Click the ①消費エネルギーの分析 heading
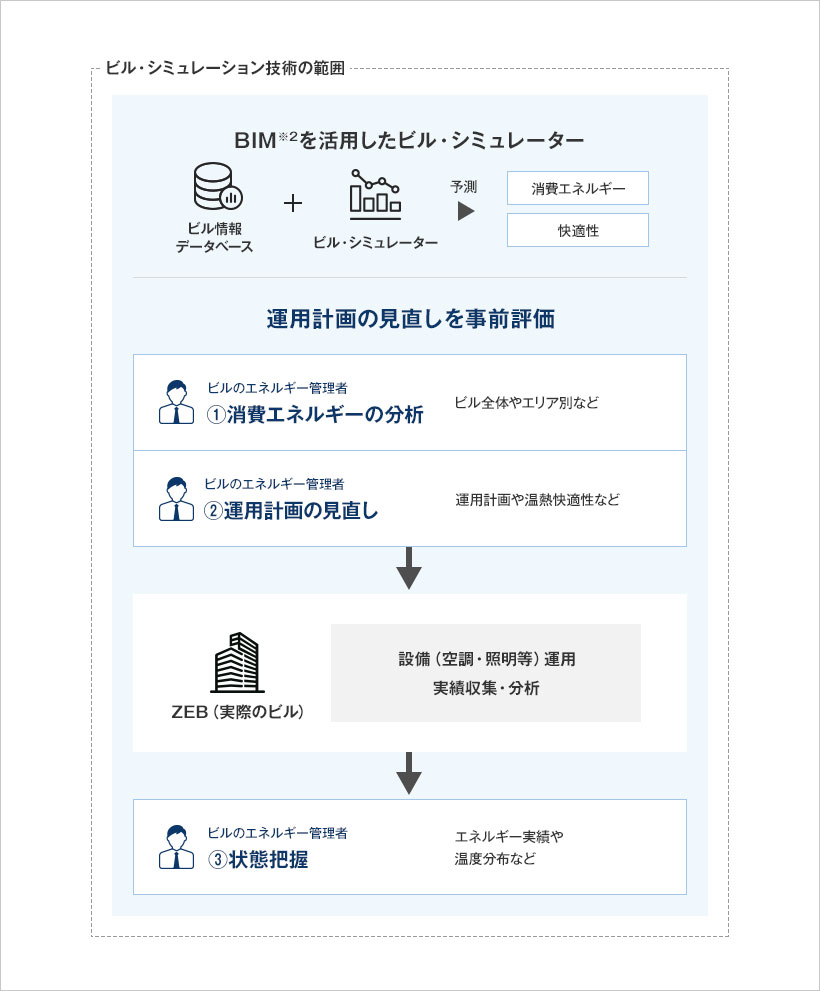 [315, 415]
